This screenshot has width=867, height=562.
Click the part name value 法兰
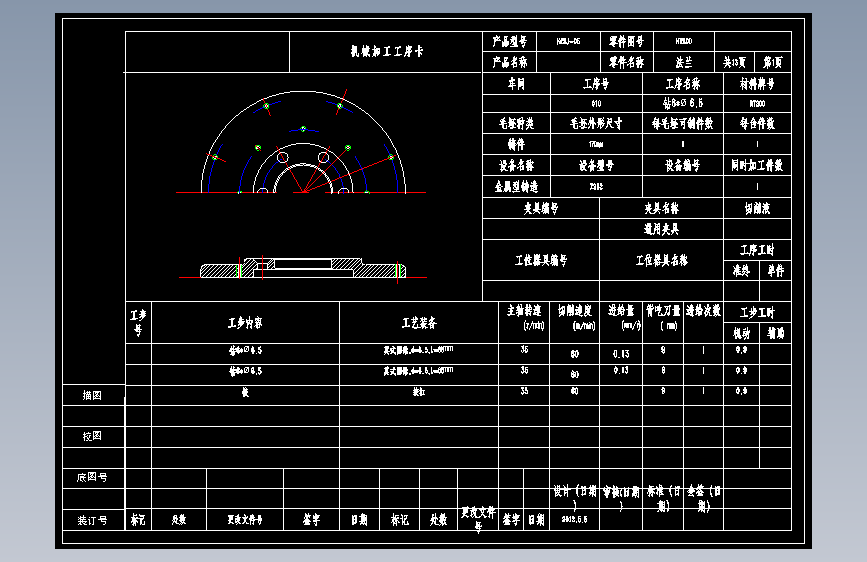(685, 62)
